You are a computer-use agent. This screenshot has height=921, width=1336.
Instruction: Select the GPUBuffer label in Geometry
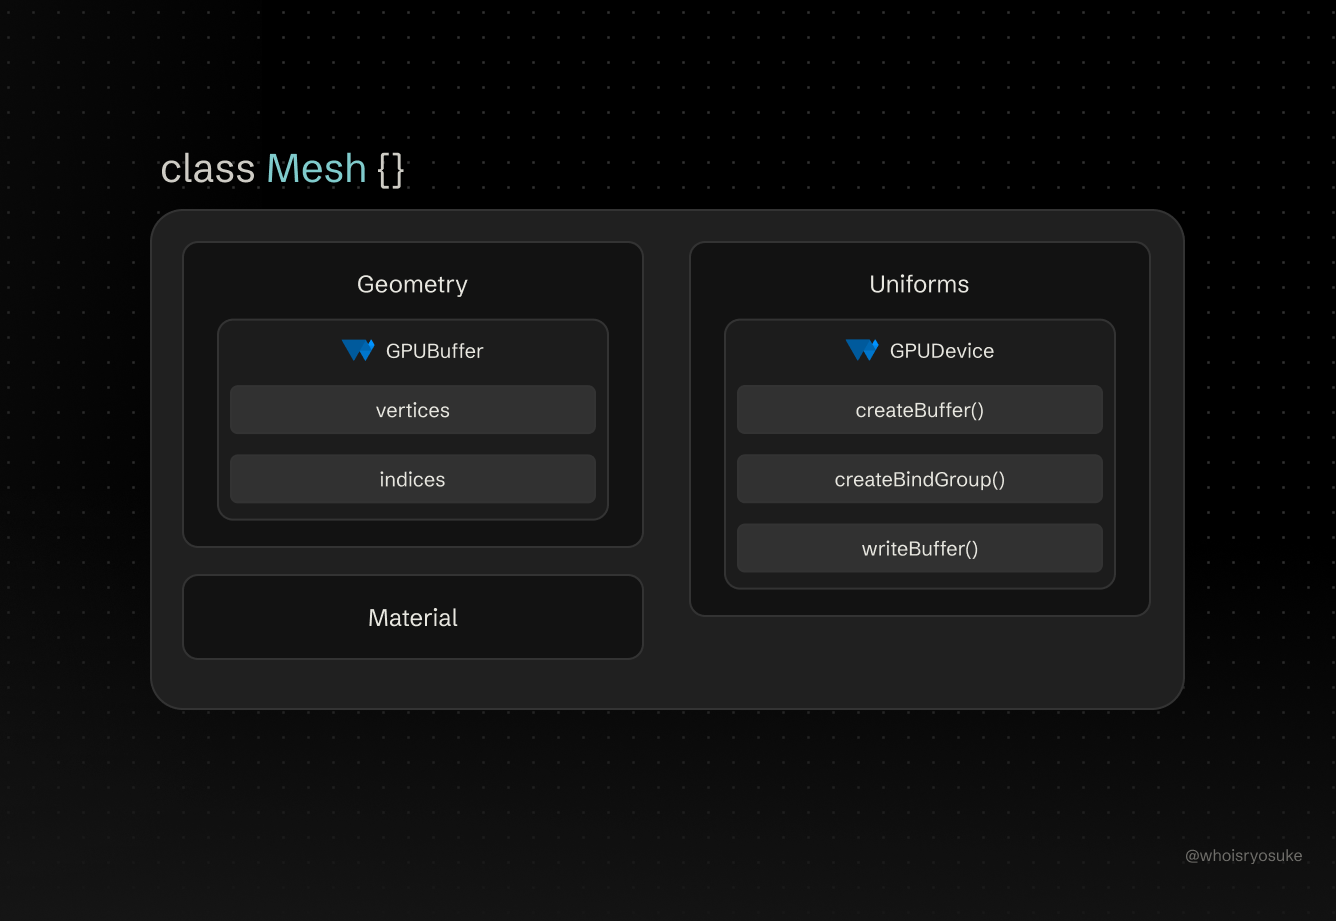tap(435, 351)
